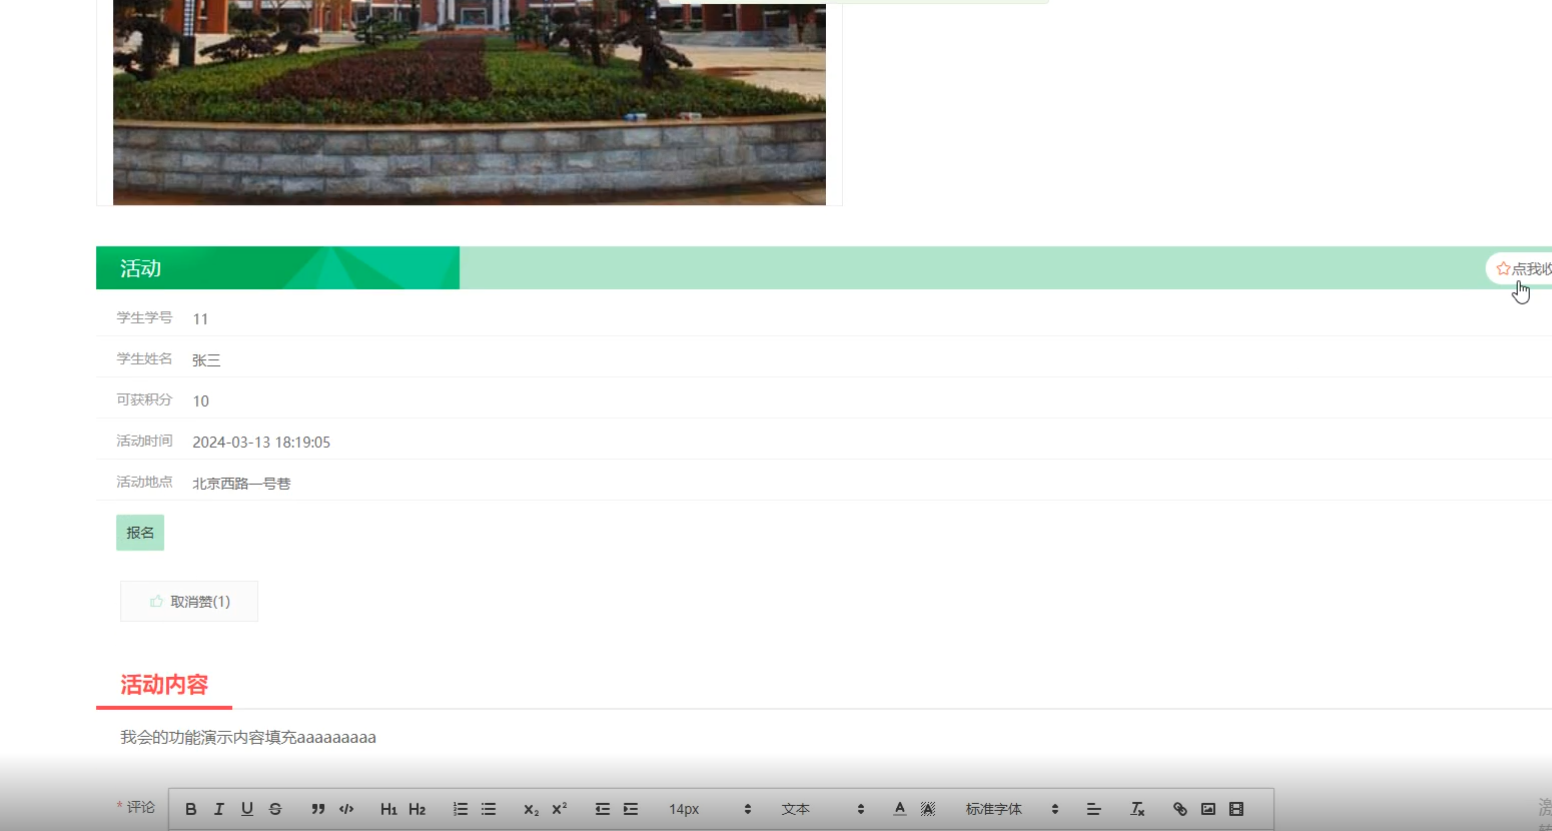
Task: Click the star 点我收藏 favorite button
Action: point(1521,268)
